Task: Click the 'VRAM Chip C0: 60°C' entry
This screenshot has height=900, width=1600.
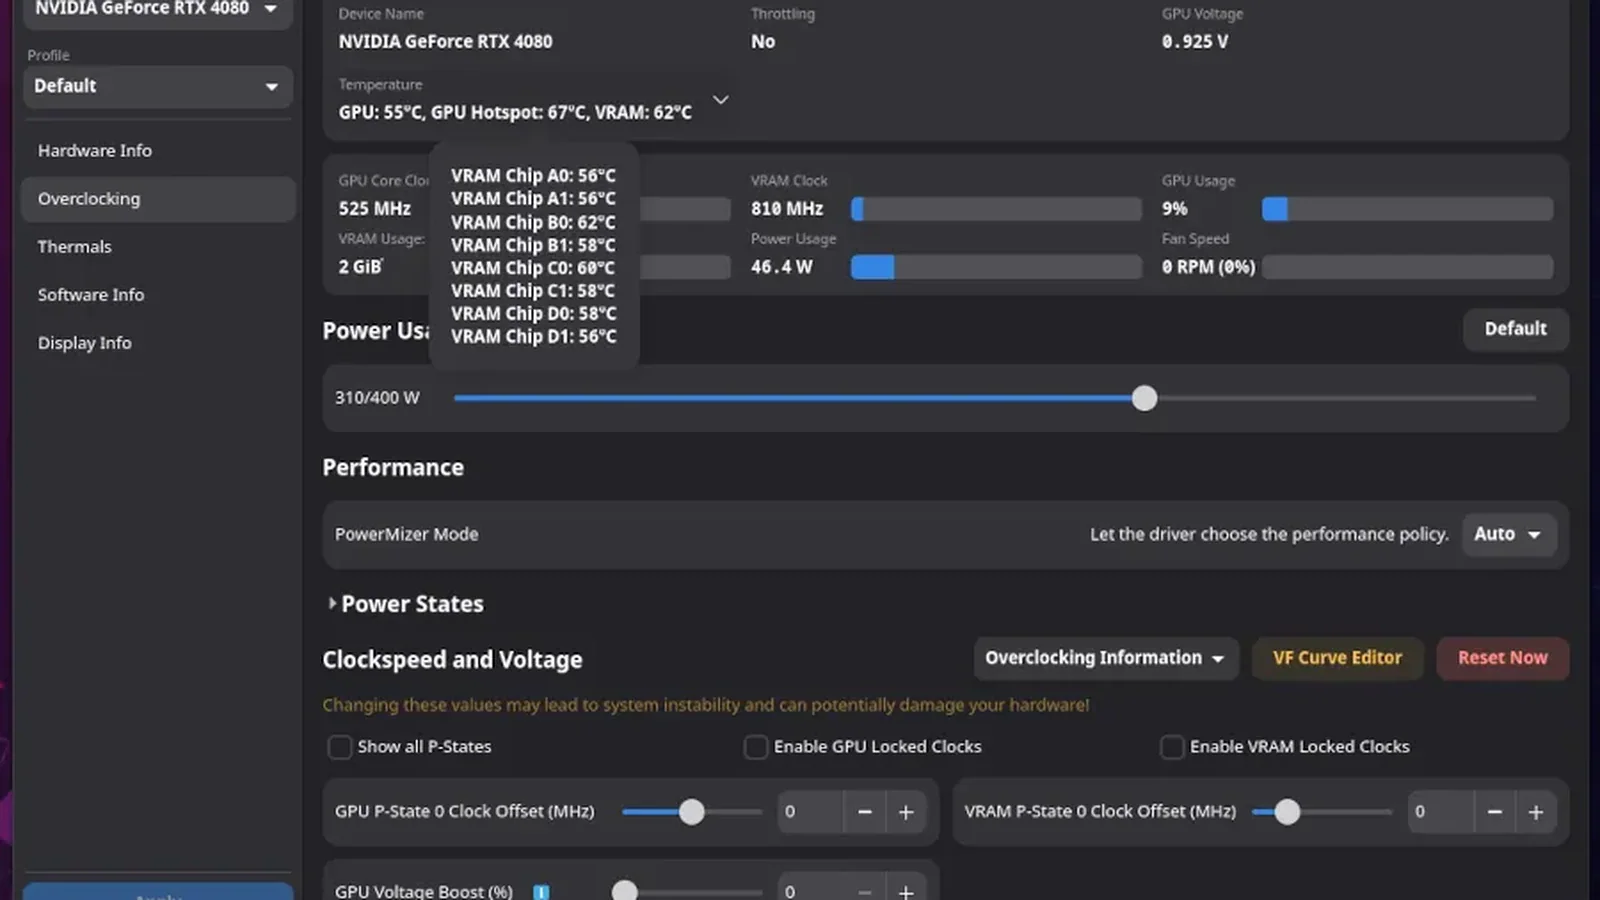Action: (x=533, y=268)
